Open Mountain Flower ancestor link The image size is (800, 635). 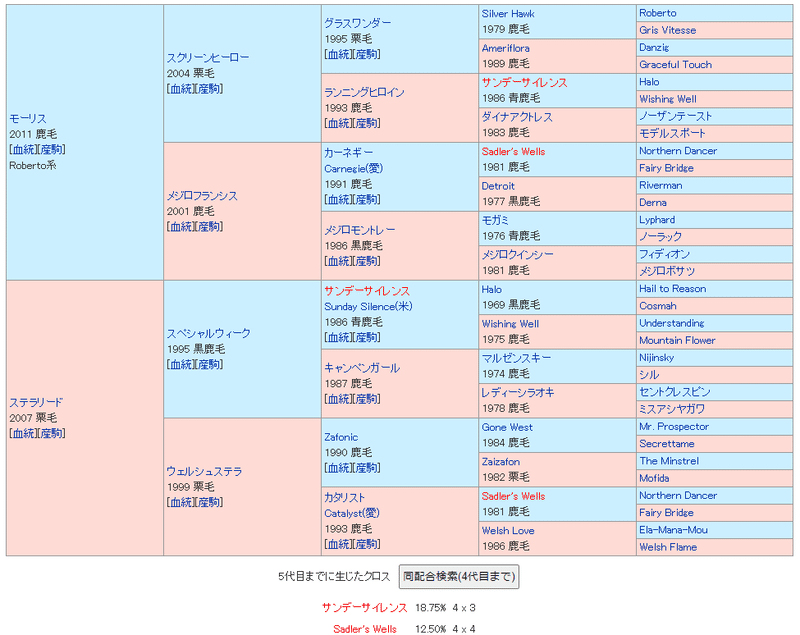tap(677, 340)
